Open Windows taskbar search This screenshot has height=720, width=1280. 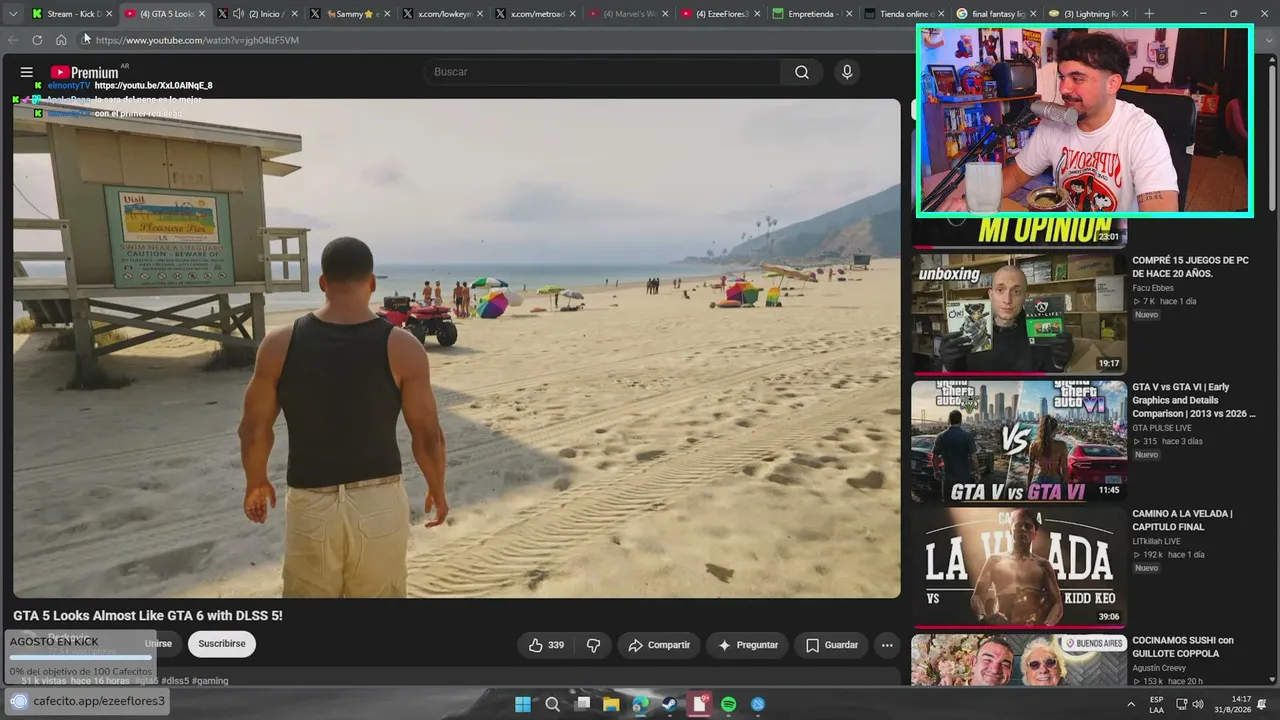[x=552, y=704]
